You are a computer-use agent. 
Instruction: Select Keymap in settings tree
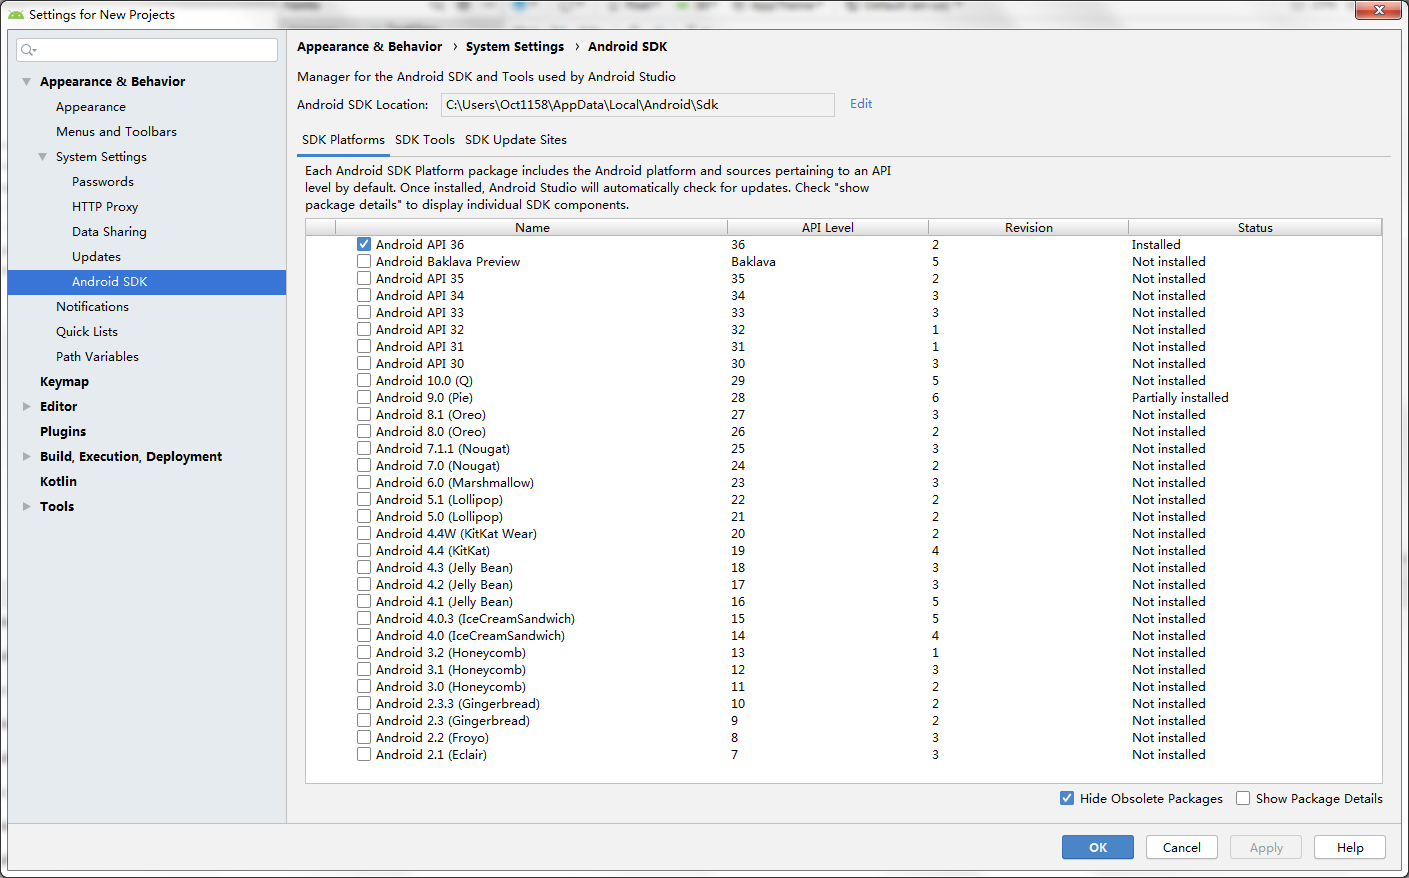[64, 382]
